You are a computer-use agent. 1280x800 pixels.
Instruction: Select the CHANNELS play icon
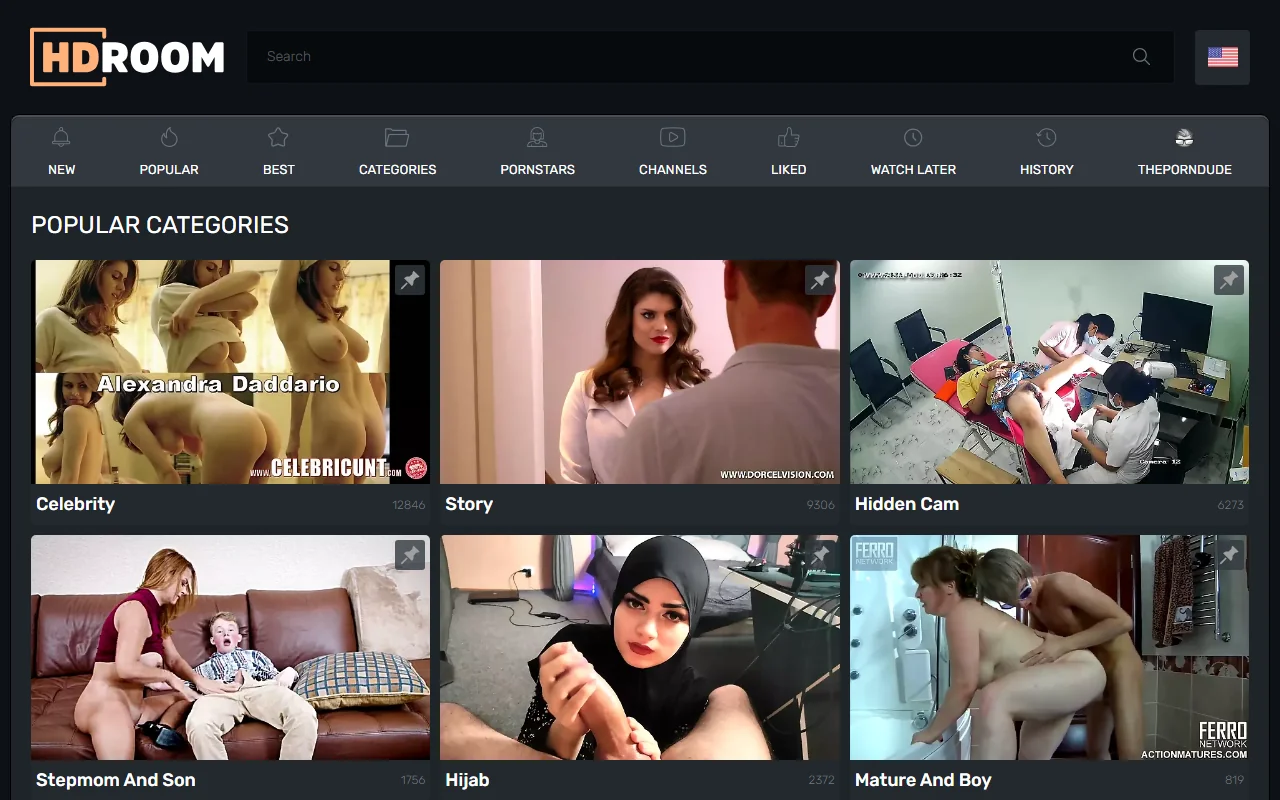[673, 137]
